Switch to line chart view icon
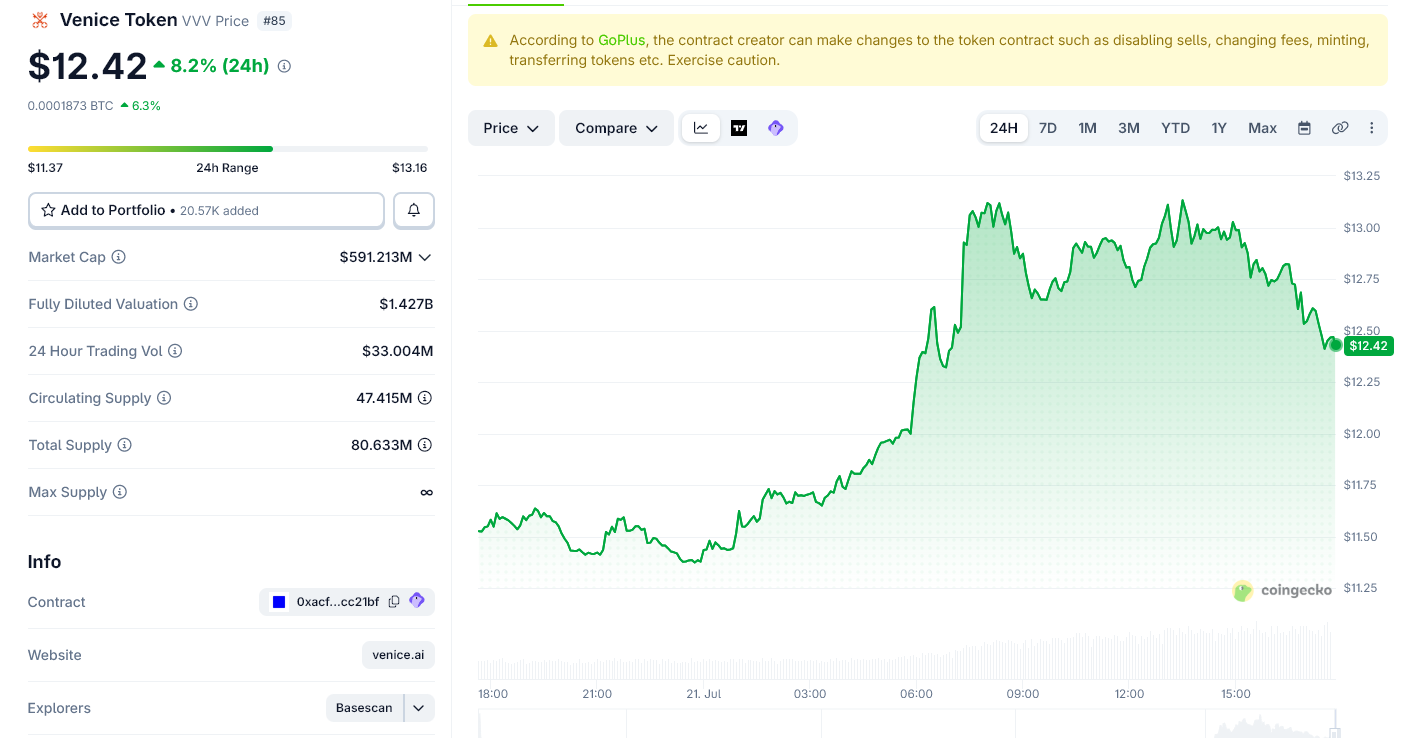 (701, 128)
